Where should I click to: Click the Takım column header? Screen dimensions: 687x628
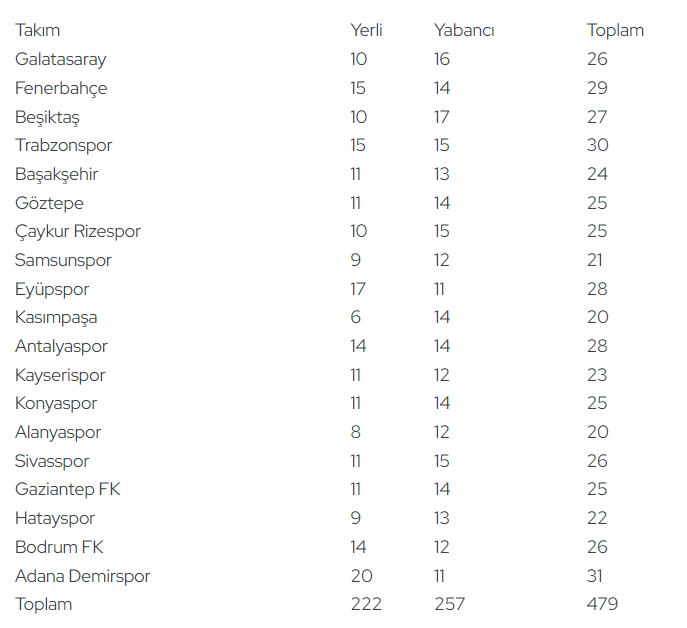coord(38,30)
